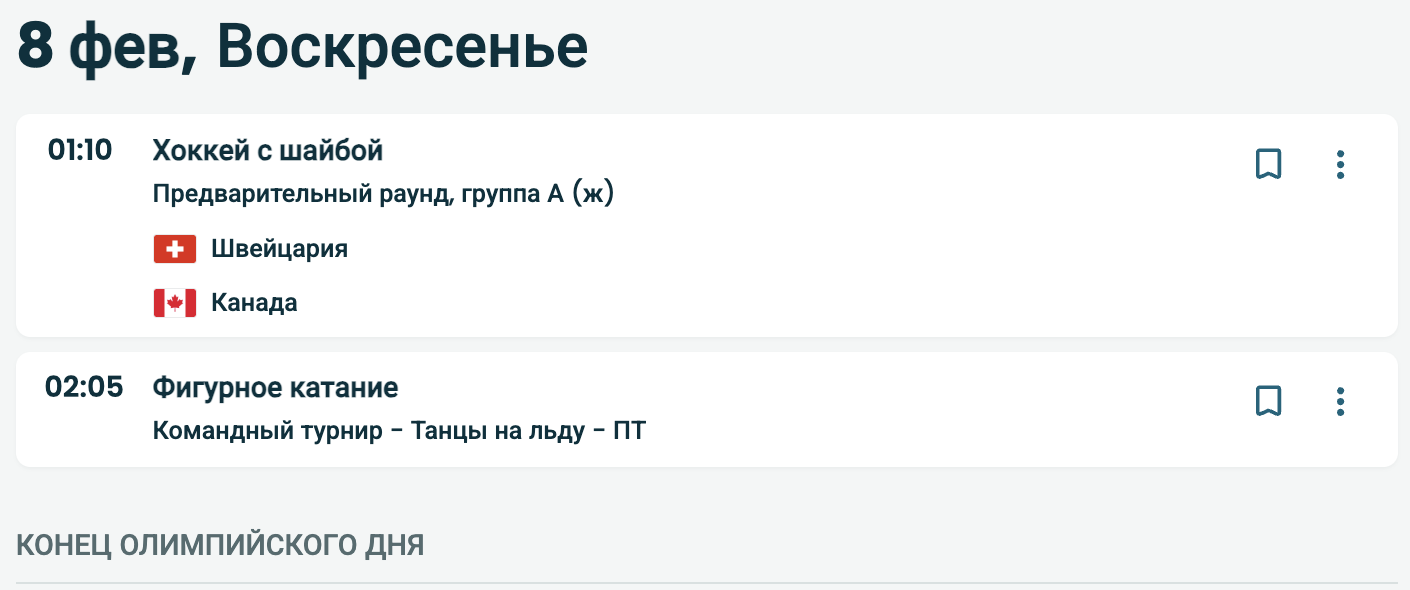Click the 01:10 start time
The height and width of the screenshot is (590, 1410).
tap(80, 150)
